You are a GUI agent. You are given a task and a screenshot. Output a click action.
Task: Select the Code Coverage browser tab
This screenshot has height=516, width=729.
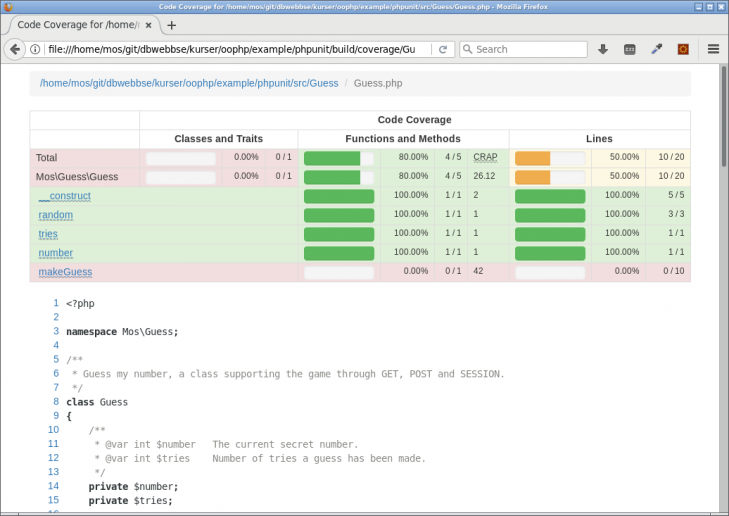tap(85, 25)
